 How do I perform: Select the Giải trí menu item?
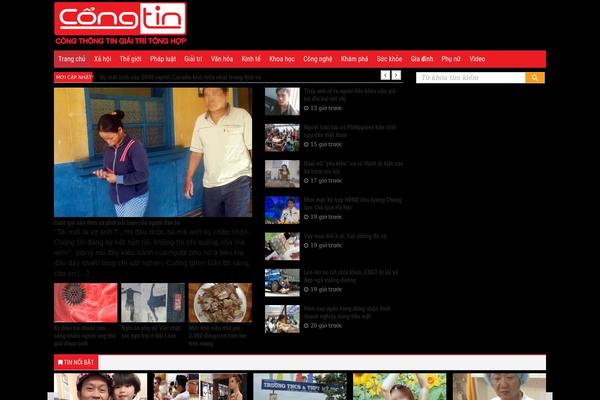tap(193, 59)
